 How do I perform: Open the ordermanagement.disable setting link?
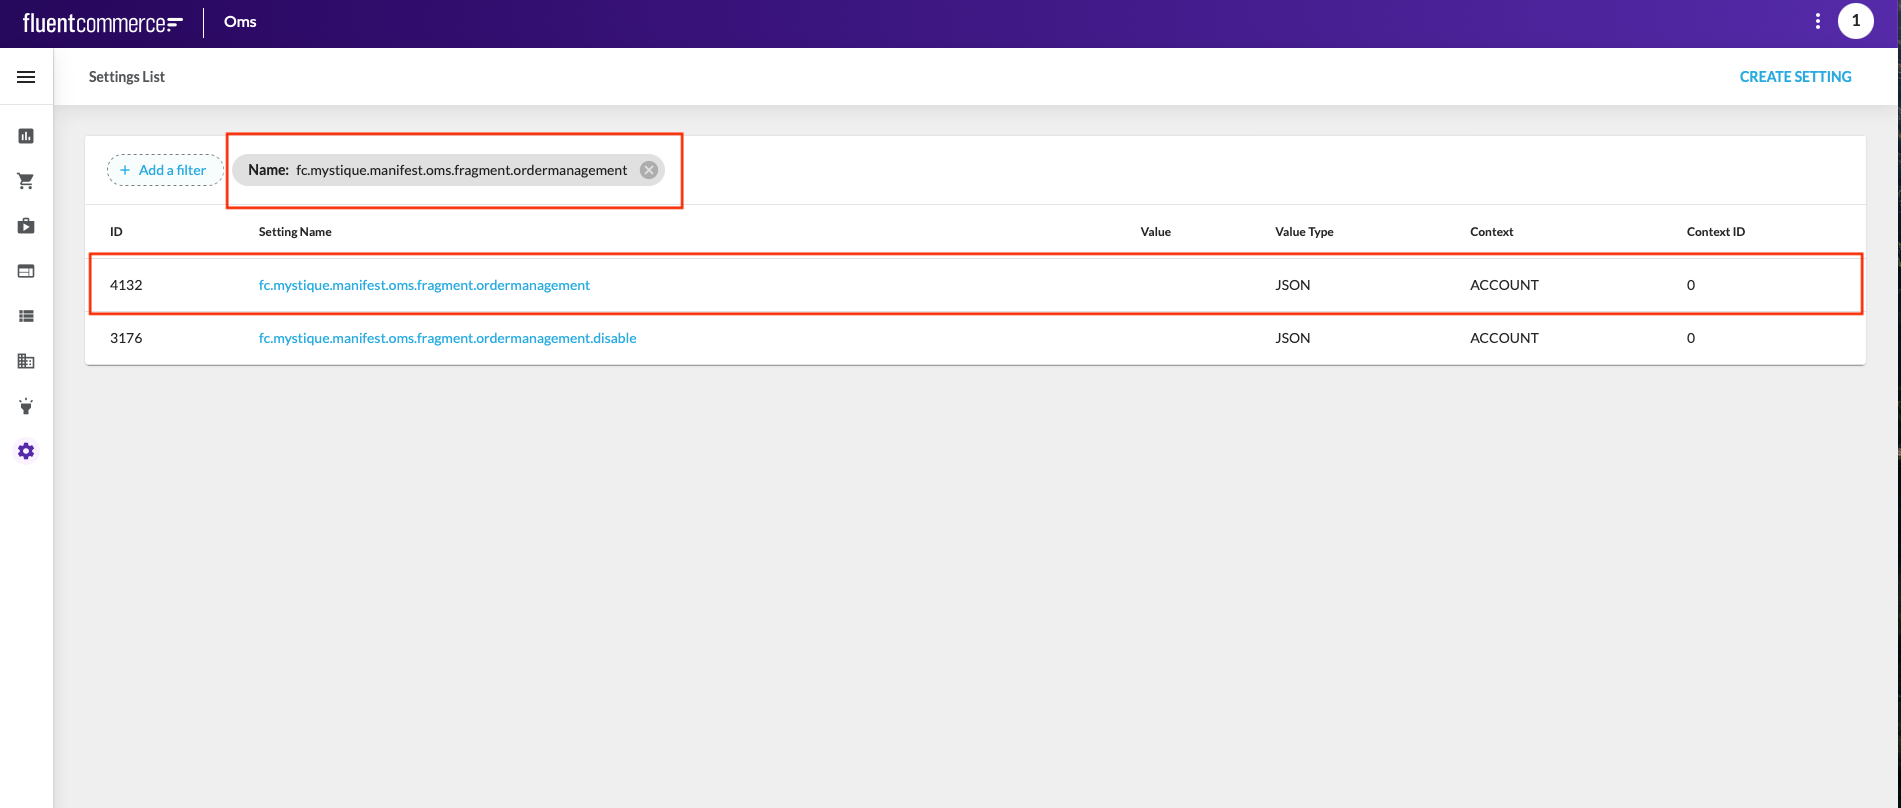[x=447, y=338]
